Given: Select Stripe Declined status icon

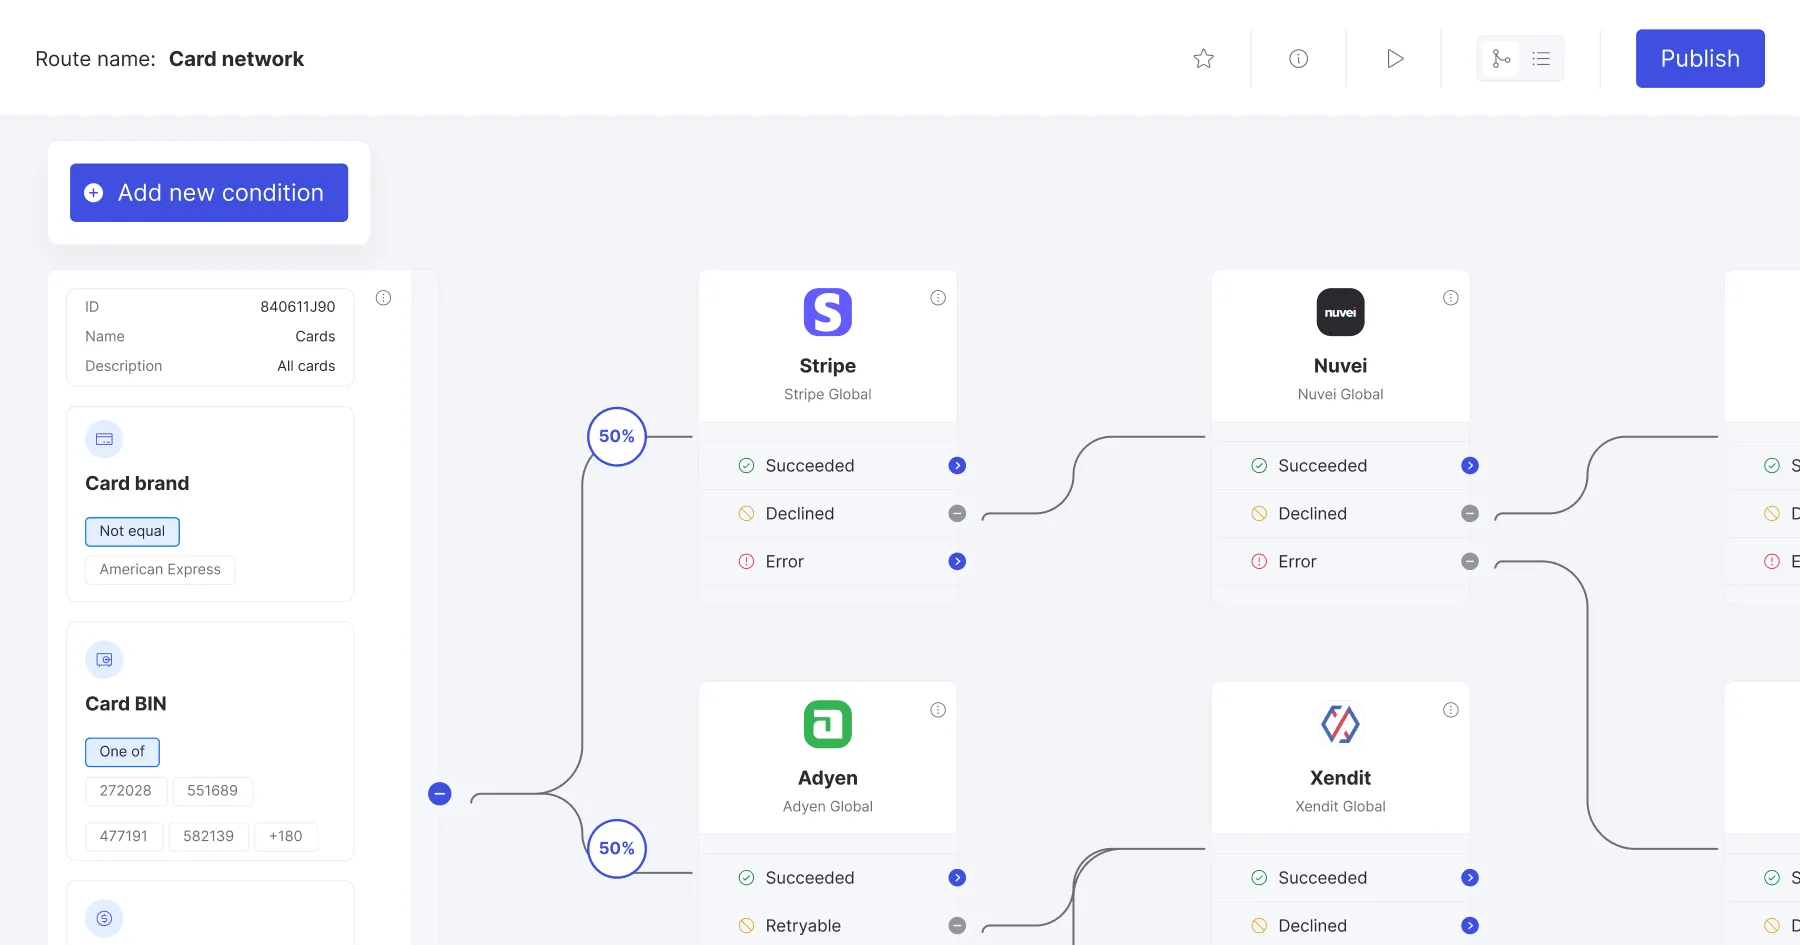Looking at the screenshot, I should [746, 514].
